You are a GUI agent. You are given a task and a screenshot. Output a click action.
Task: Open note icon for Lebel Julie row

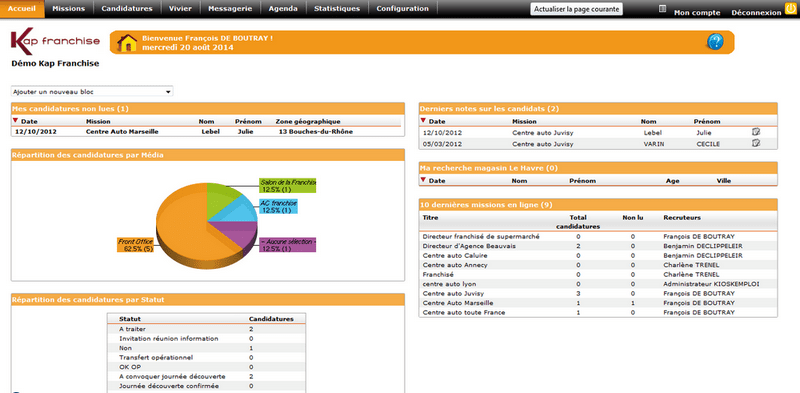pyautogui.click(x=756, y=132)
